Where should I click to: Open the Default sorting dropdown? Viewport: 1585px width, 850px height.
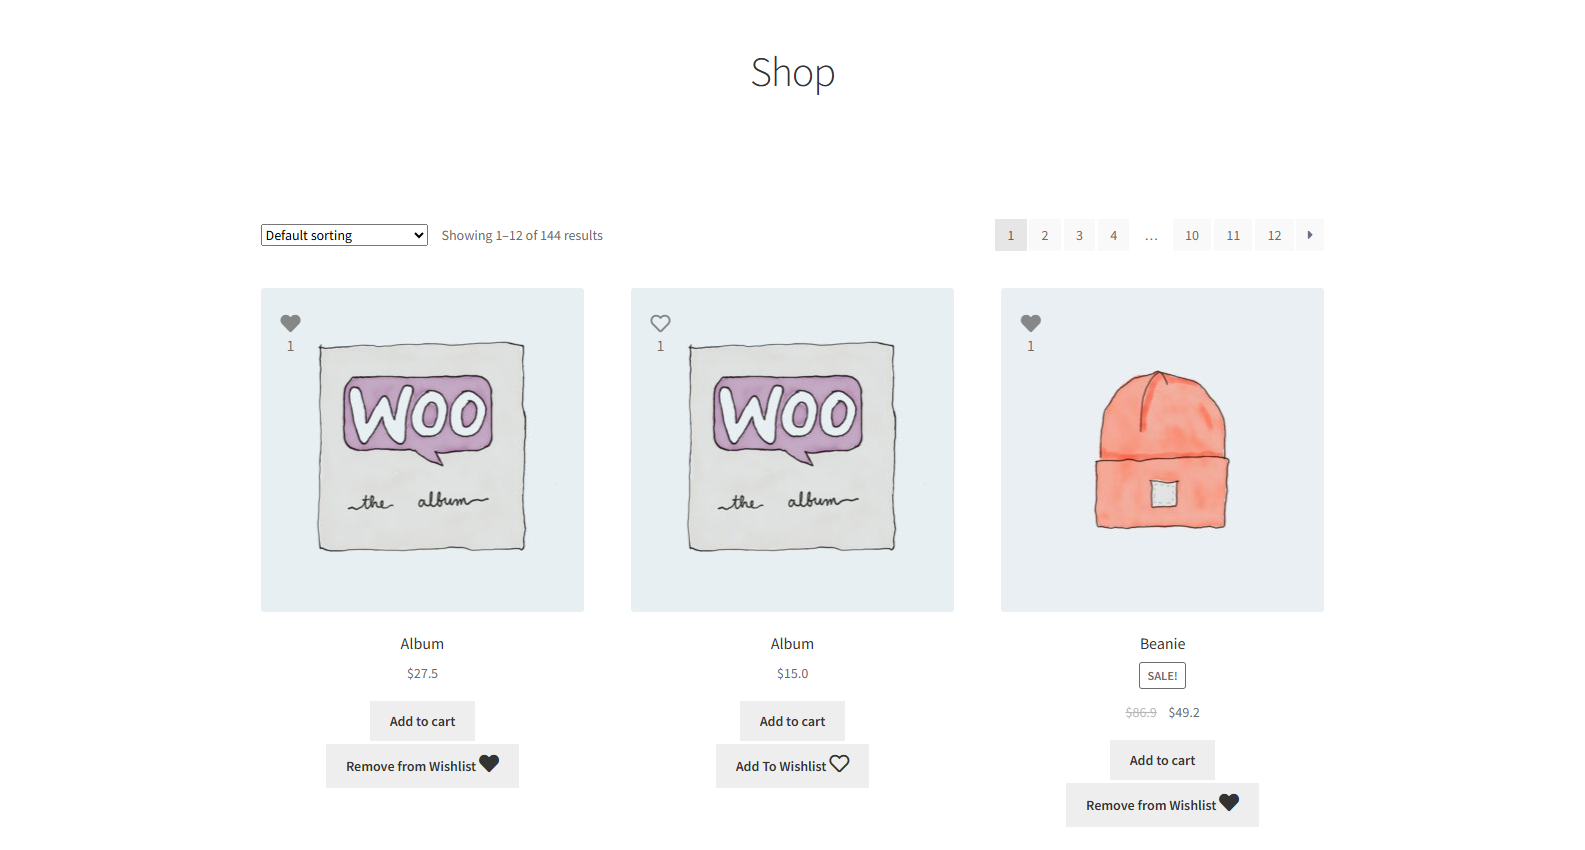tap(344, 235)
